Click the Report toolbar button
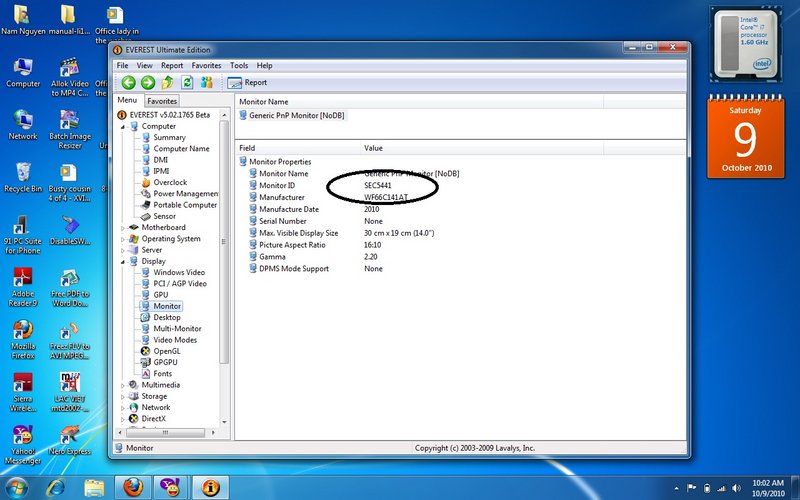Image resolution: width=800 pixels, height=500 pixels. pyautogui.click(x=250, y=83)
